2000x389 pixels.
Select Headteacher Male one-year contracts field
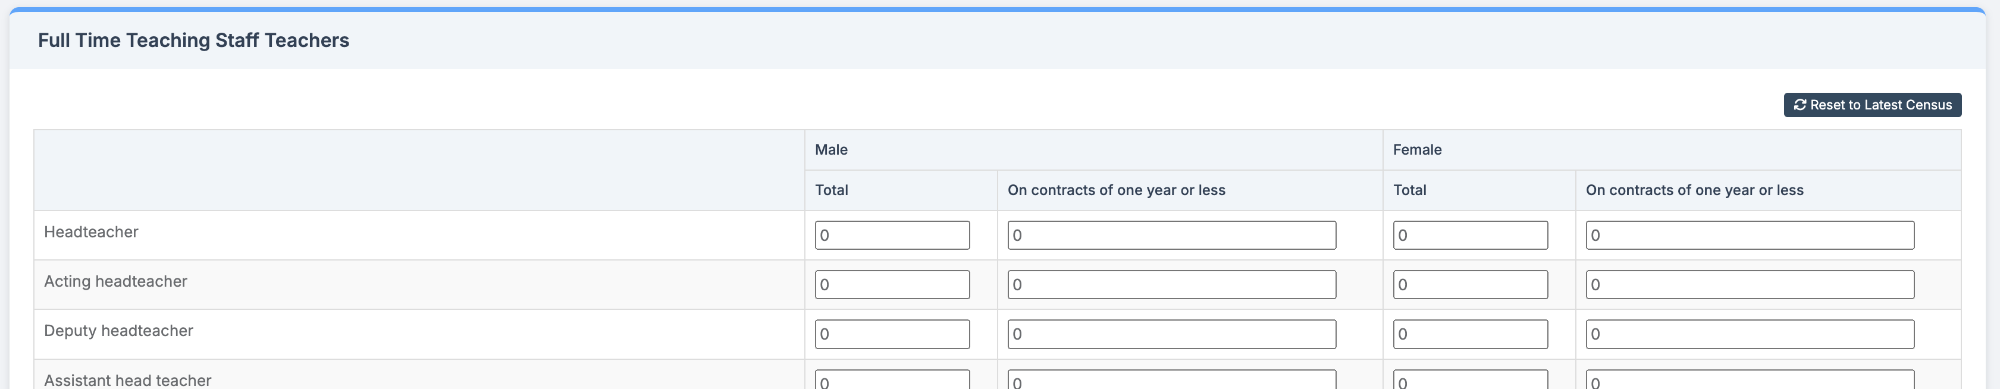pyautogui.click(x=1172, y=235)
